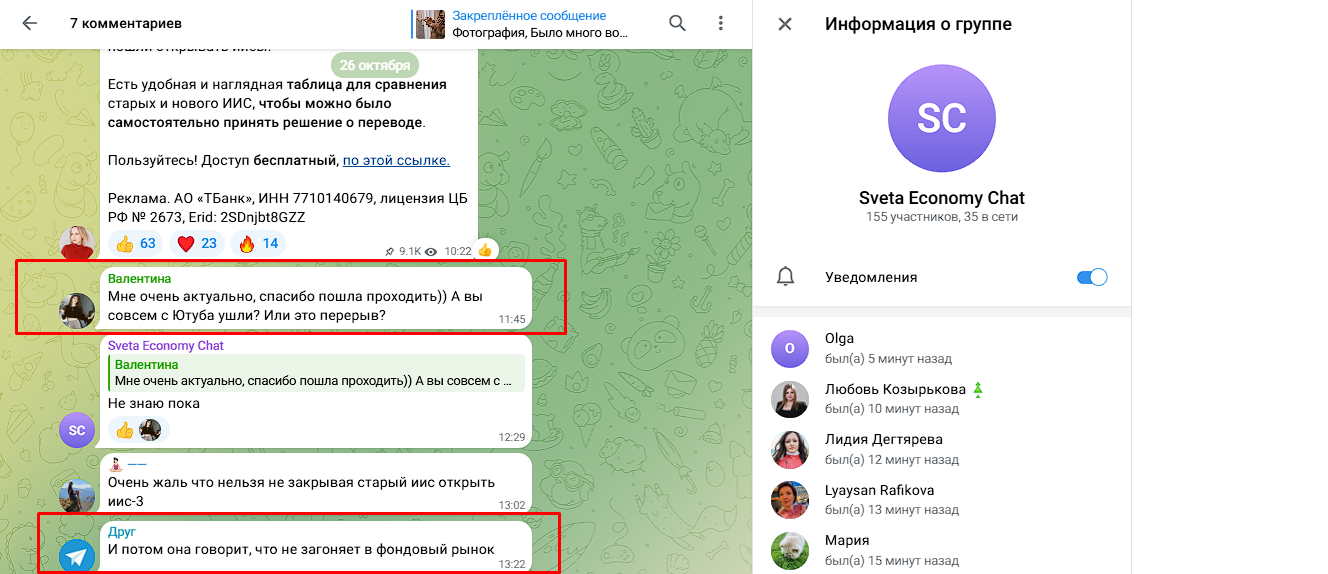Click the fire reaction showing 14
This screenshot has height=574, width=1328.
(258, 243)
